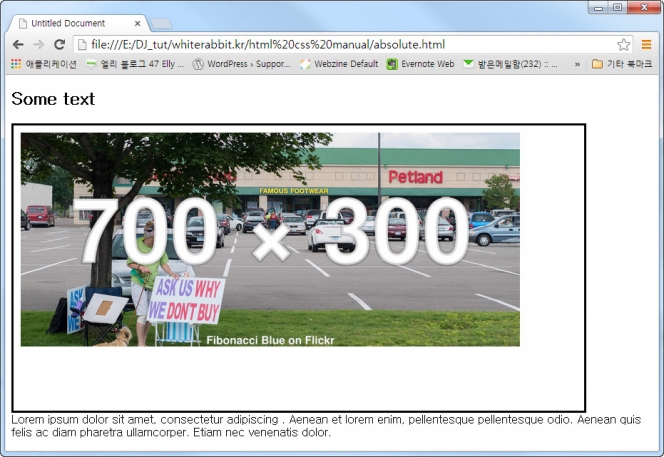Open the Chrome hamburger menu
This screenshot has height=457, width=664.
click(647, 44)
